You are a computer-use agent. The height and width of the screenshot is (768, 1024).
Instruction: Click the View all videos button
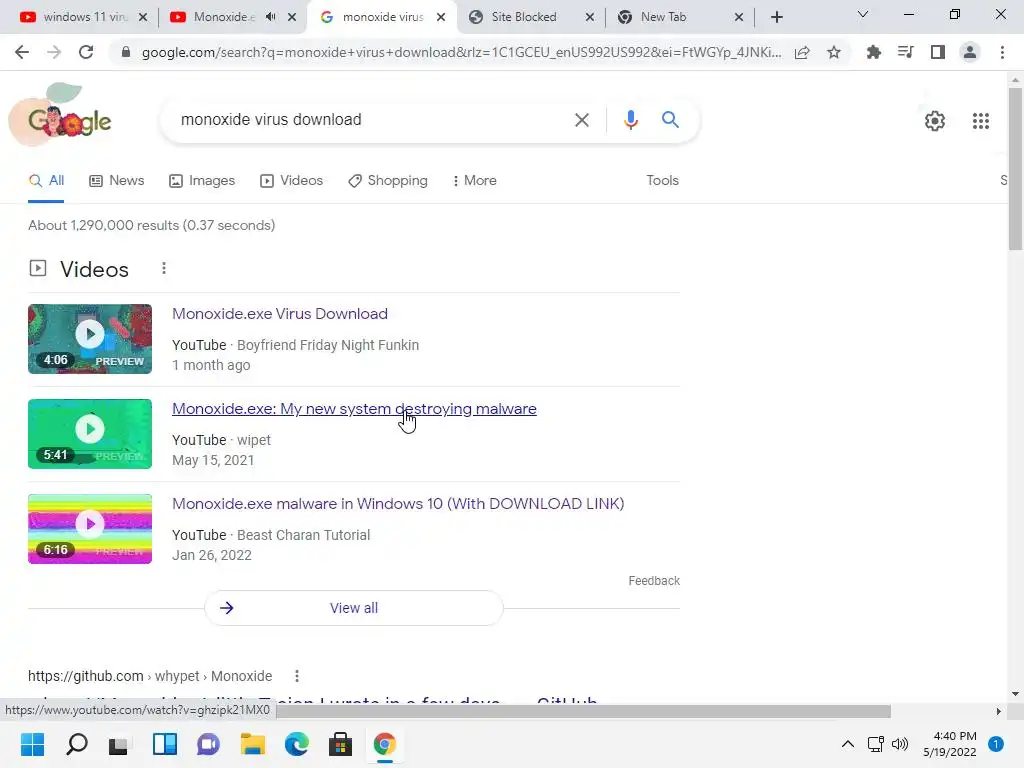point(354,608)
